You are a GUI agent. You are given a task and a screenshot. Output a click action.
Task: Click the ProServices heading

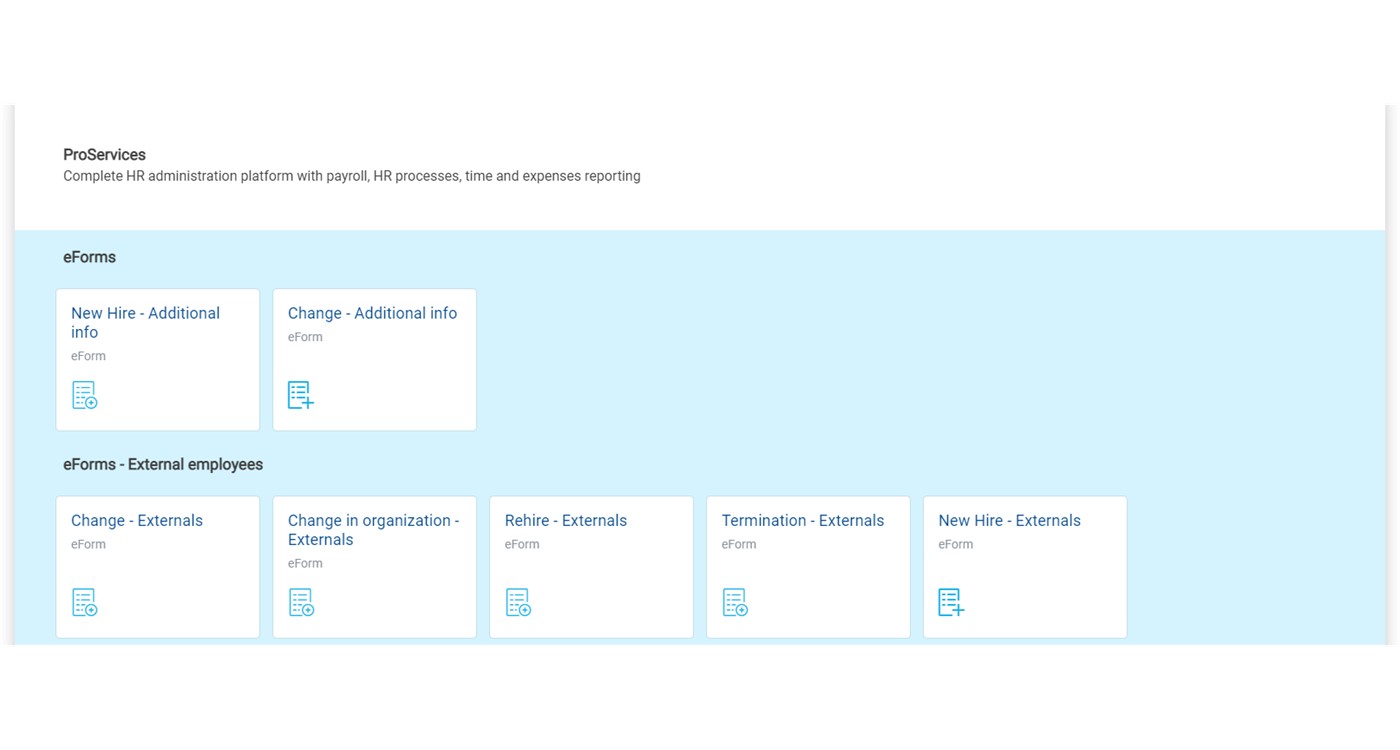coord(104,155)
